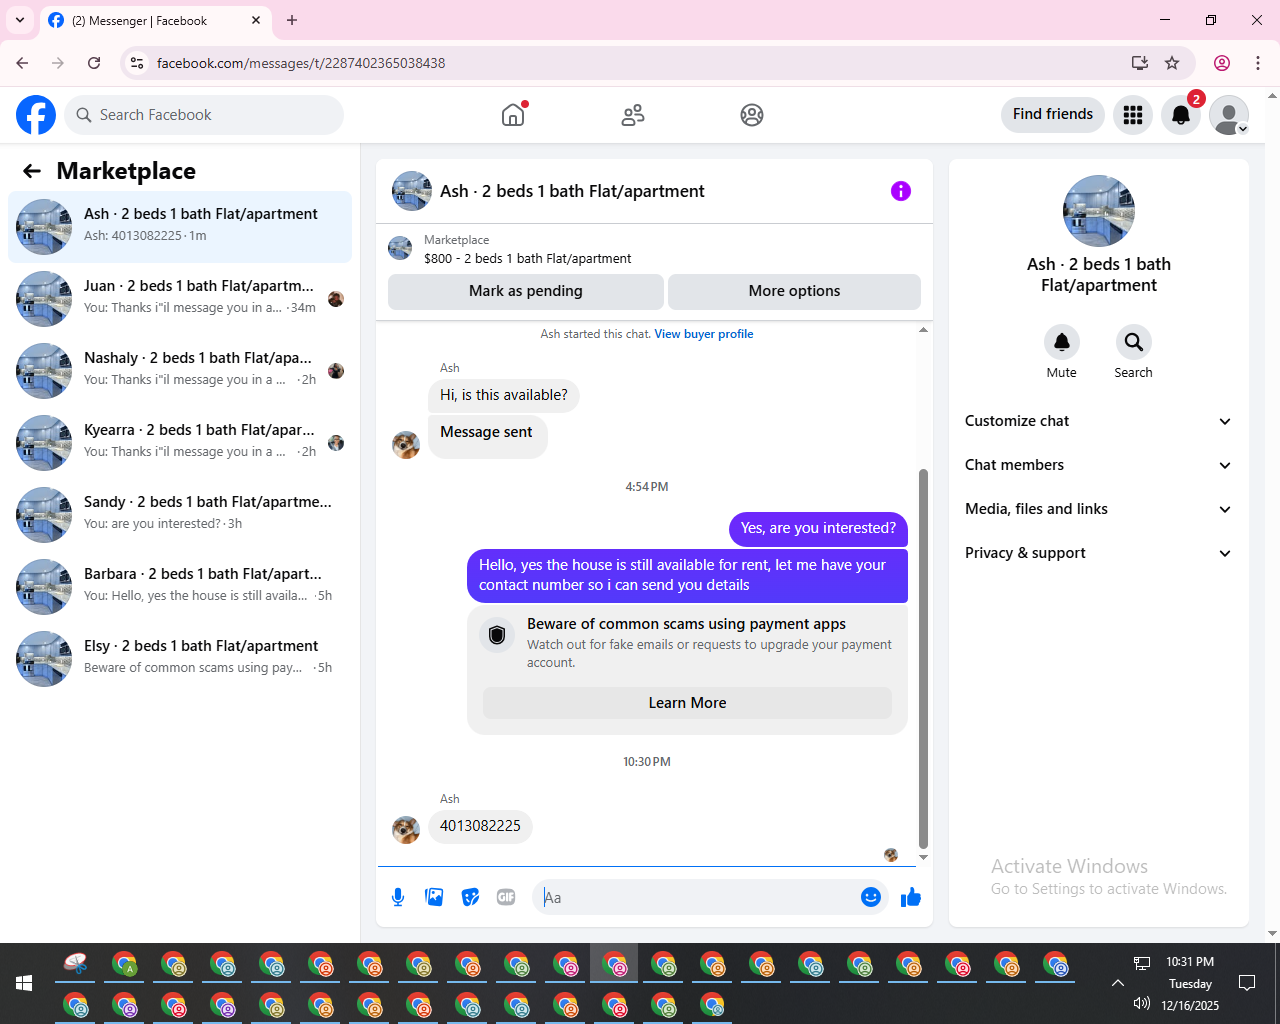
Task: Open the Kyearra conversation
Action: pyautogui.click(x=180, y=443)
